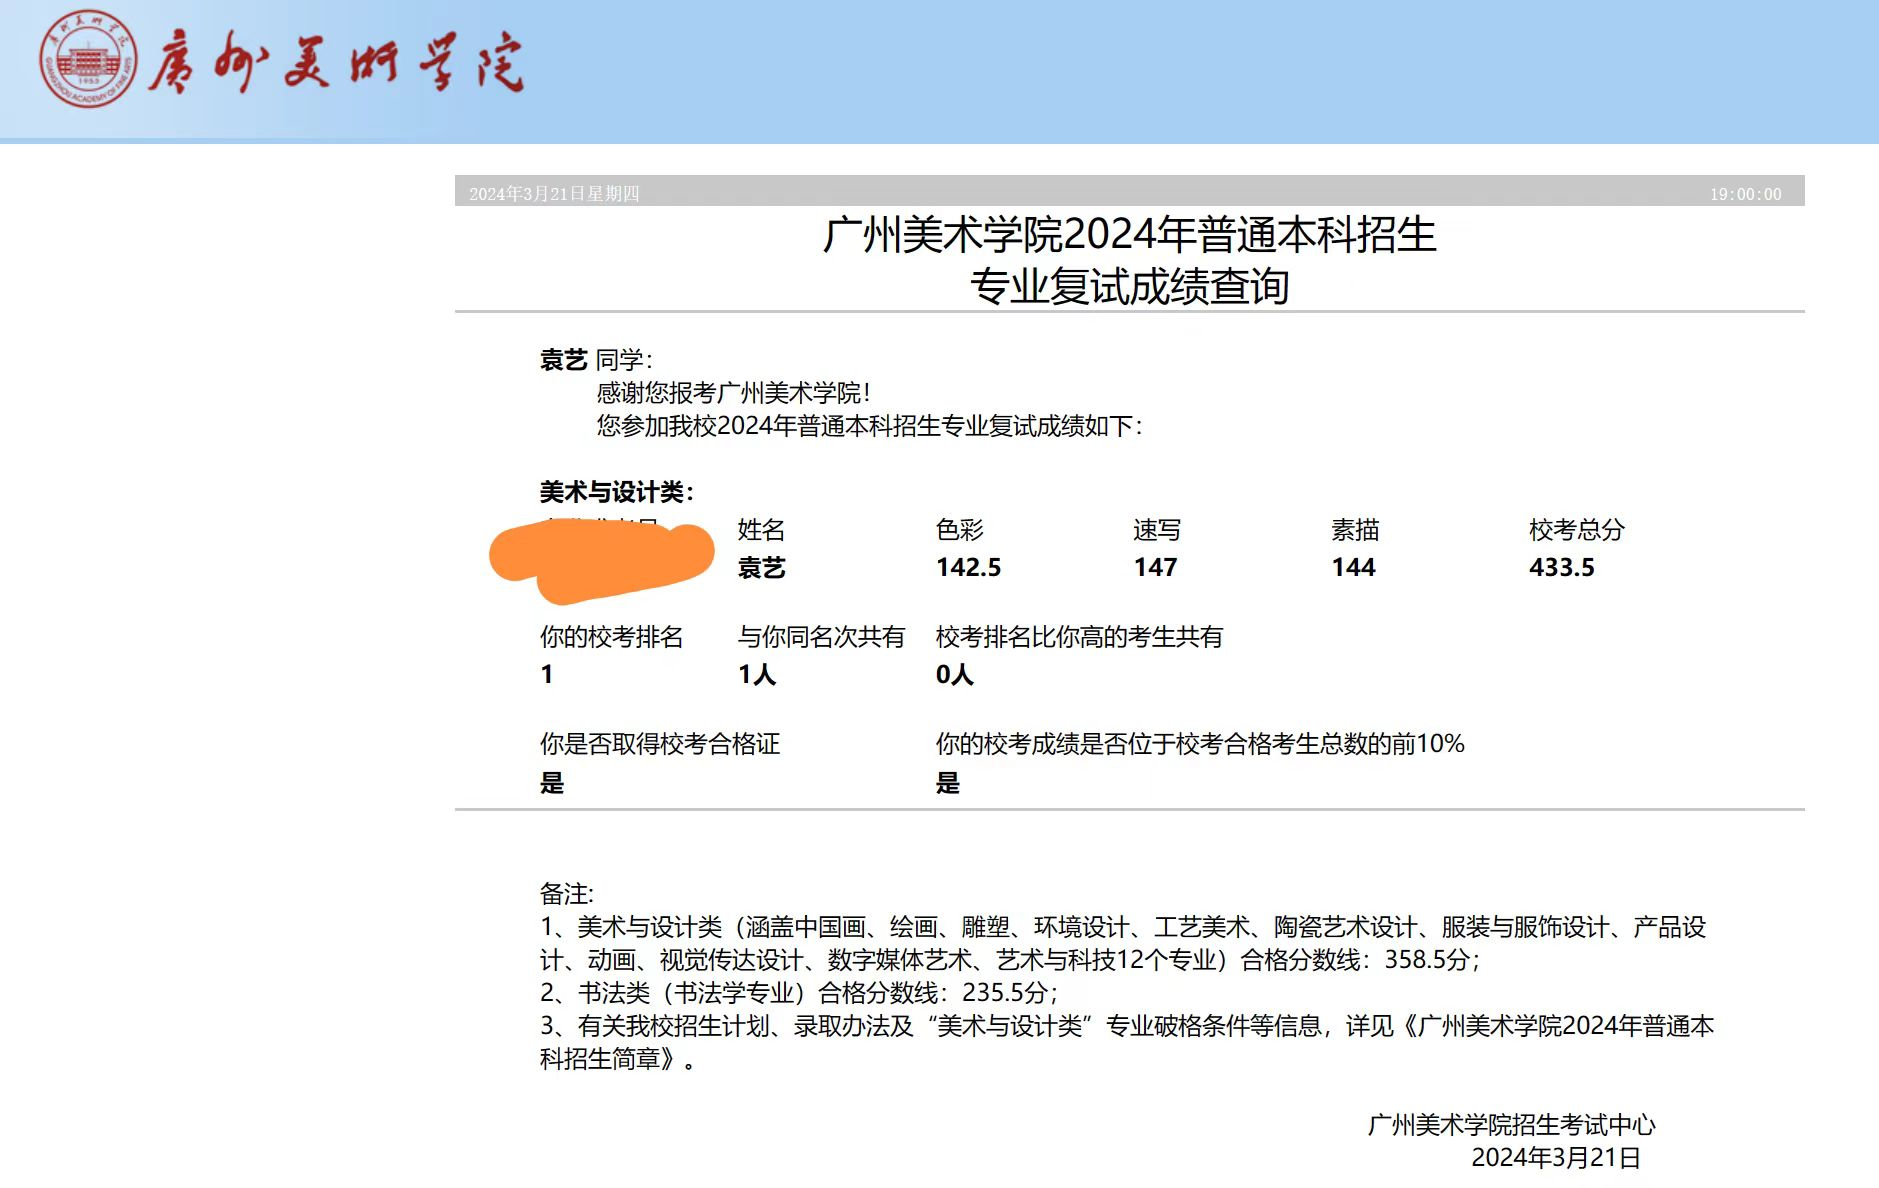1879x1188 pixels.
Task: Click the subheading 专业复试成绩查询
Action: tap(1129, 286)
